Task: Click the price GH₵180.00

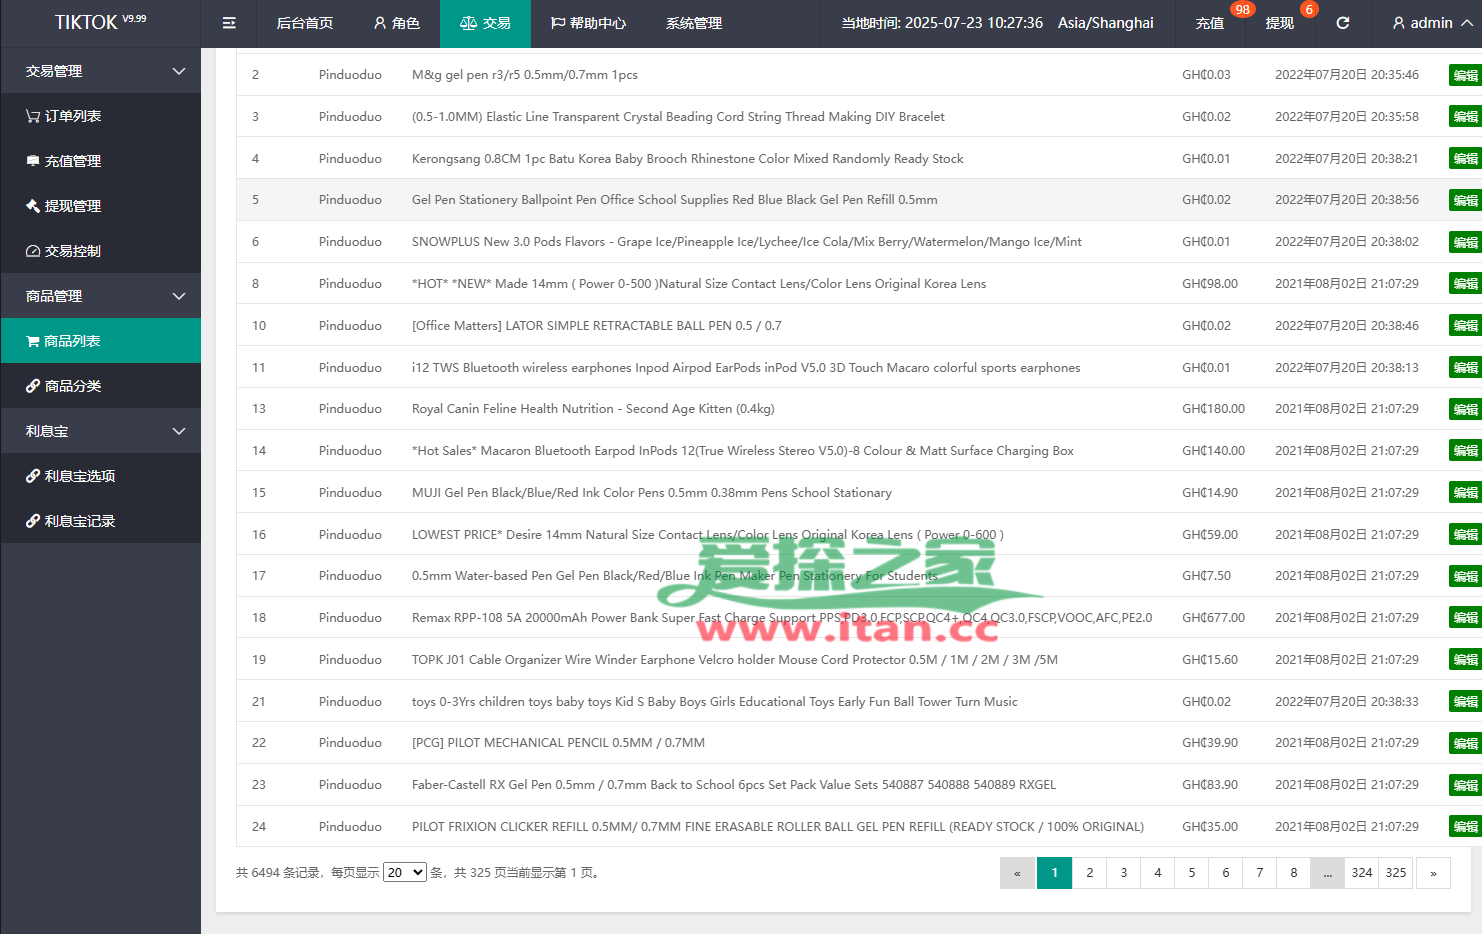Action: click(x=1213, y=409)
